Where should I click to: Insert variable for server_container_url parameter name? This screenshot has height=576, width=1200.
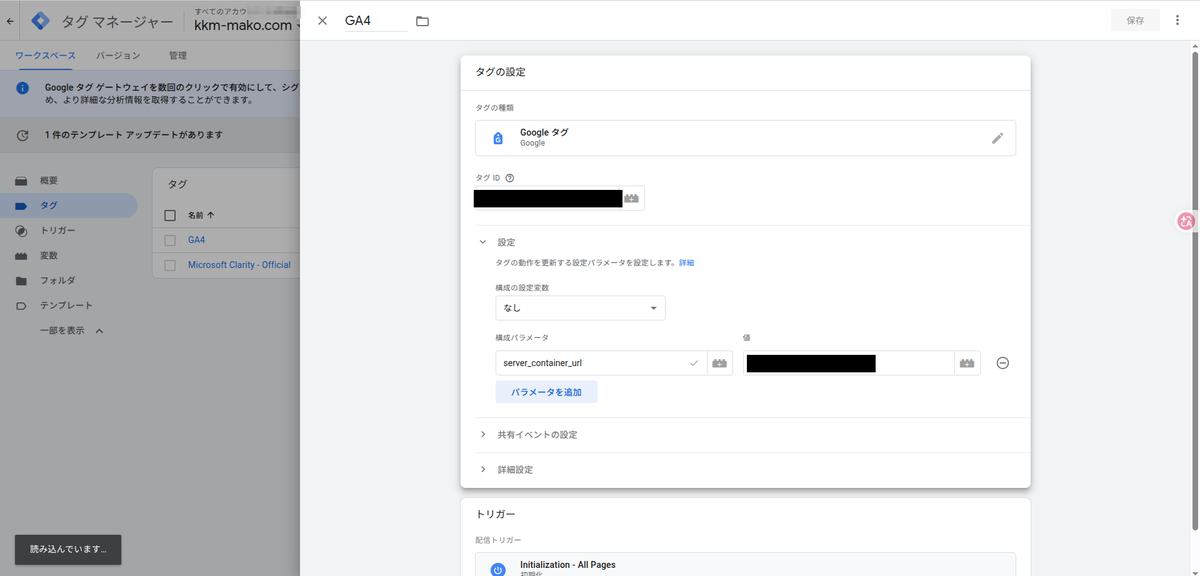pos(720,363)
